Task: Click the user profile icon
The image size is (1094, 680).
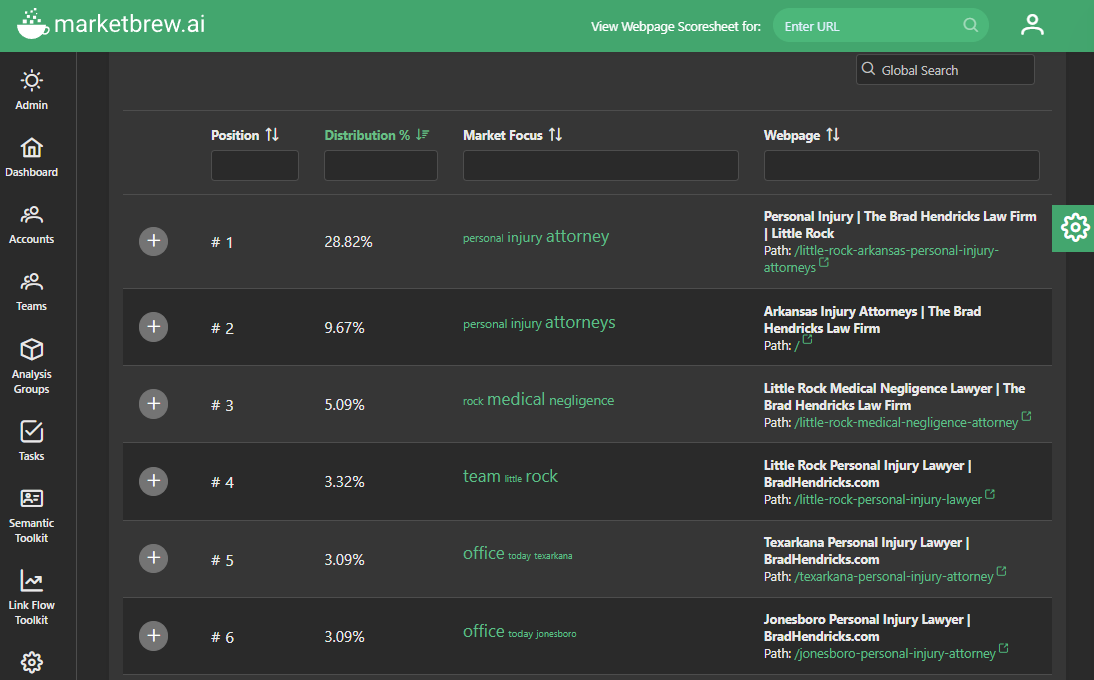Action: [1032, 25]
